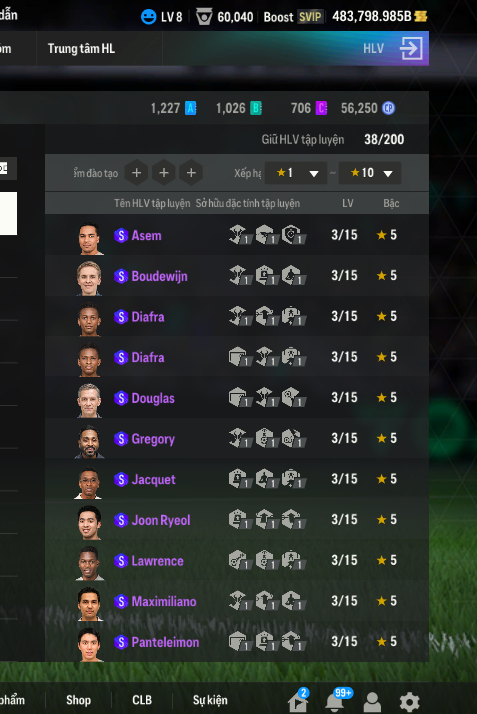Screen dimensions: 477x714
Task: Click the CP coin currency icon
Action: 388,108
